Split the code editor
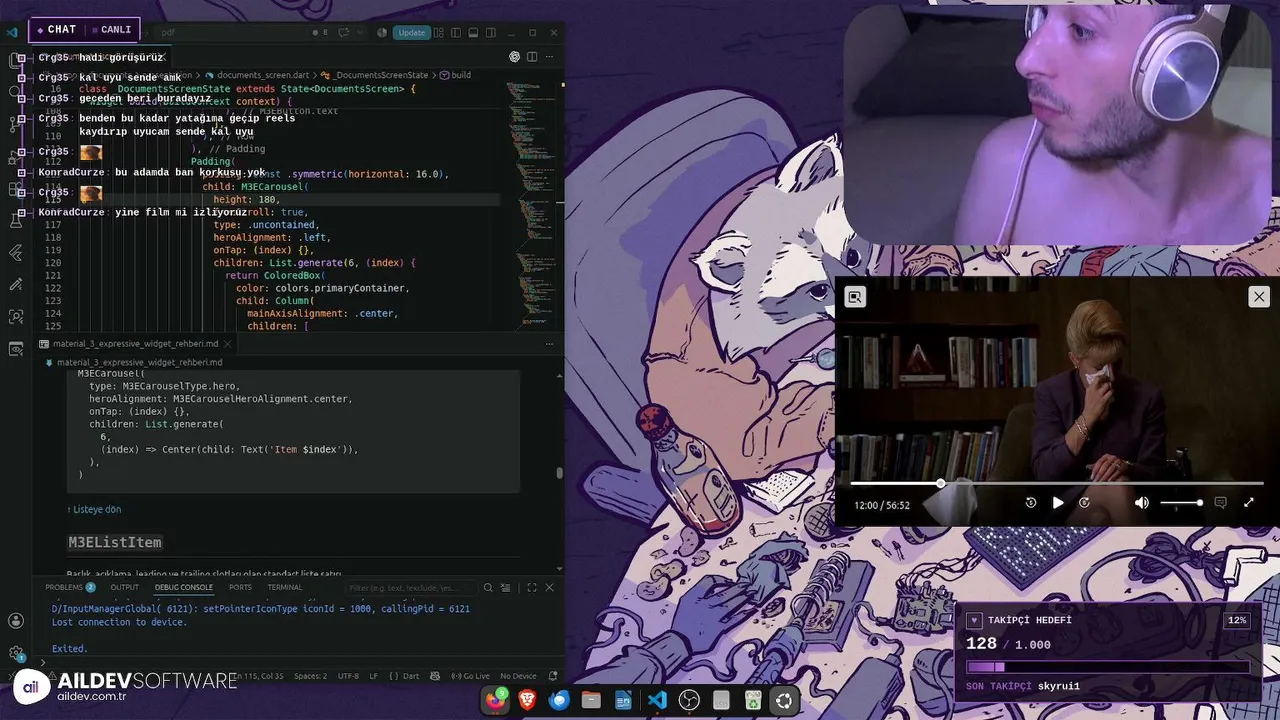The height and width of the screenshot is (720, 1280). (x=532, y=57)
